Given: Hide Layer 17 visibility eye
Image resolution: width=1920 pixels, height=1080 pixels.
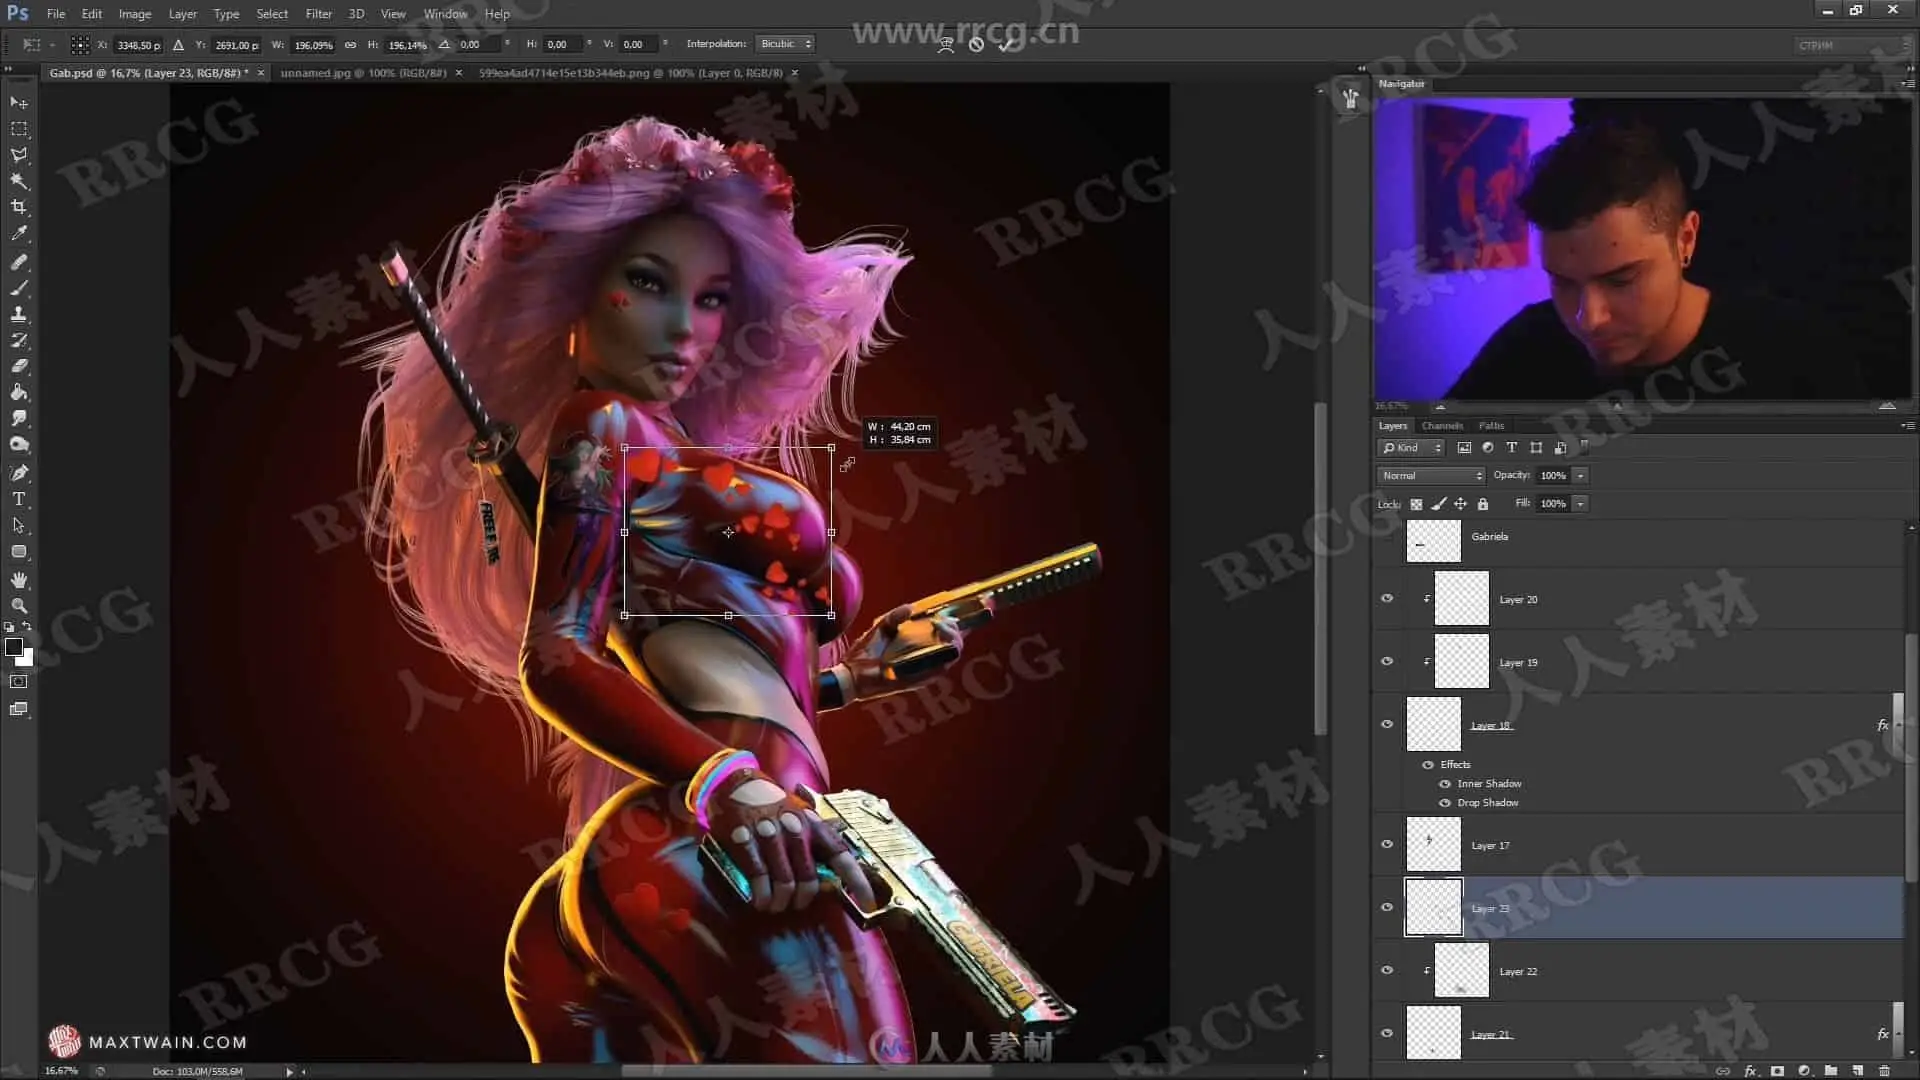Looking at the screenshot, I should 1387,844.
